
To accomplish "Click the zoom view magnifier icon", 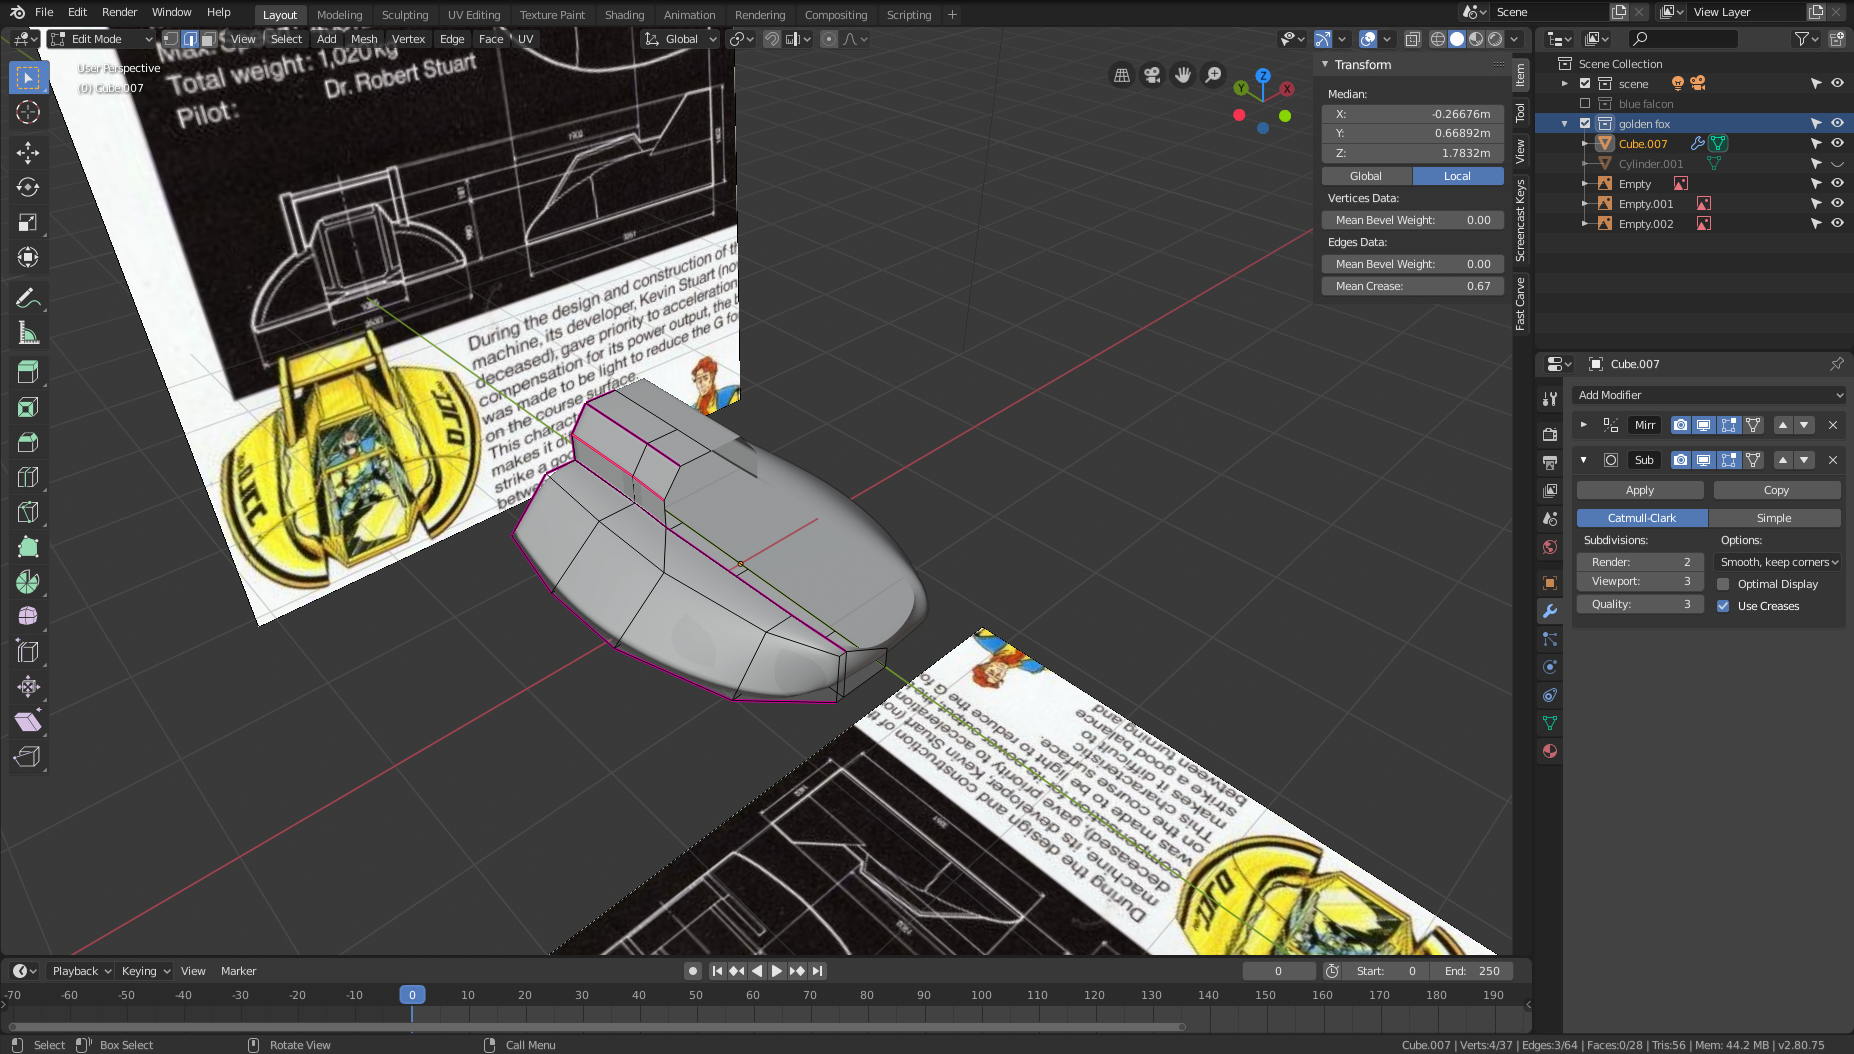I will click(1213, 75).
